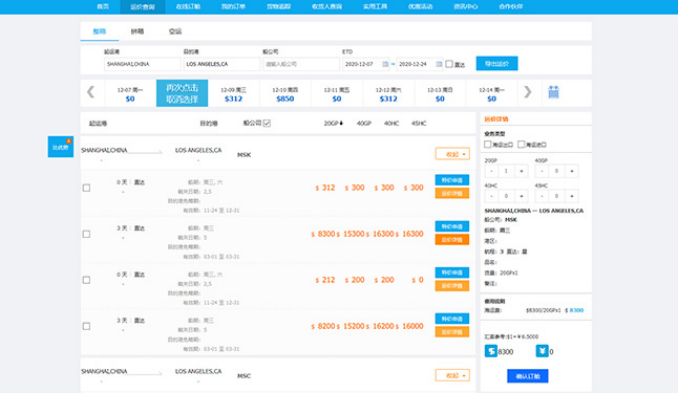Click the blue confirm order button at panel bottom

tap(528, 376)
